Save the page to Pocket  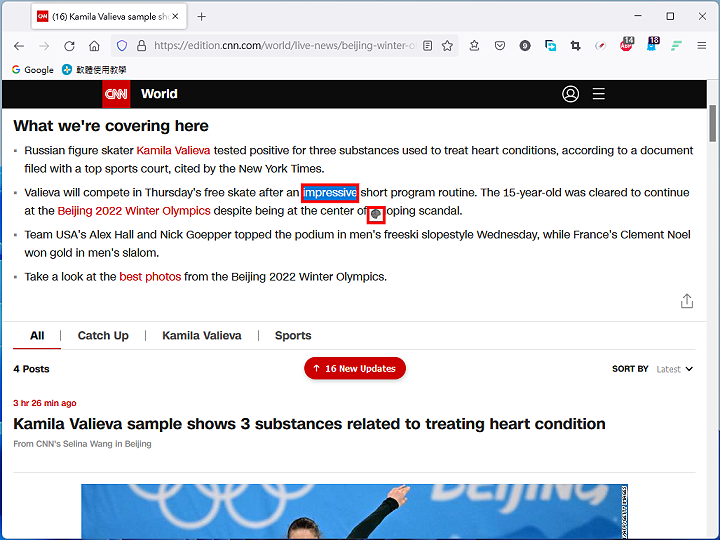(500, 45)
